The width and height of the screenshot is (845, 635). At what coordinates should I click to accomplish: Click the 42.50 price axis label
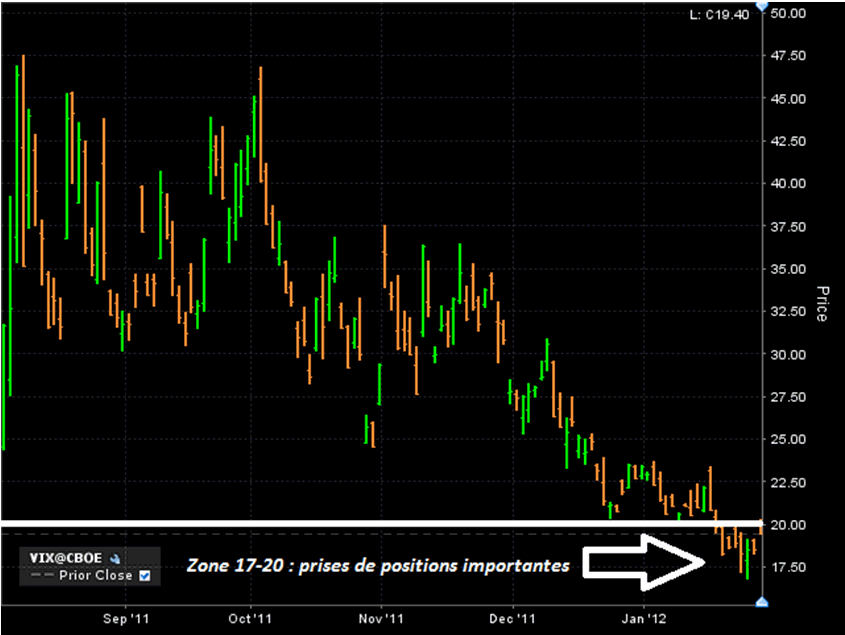[788, 141]
